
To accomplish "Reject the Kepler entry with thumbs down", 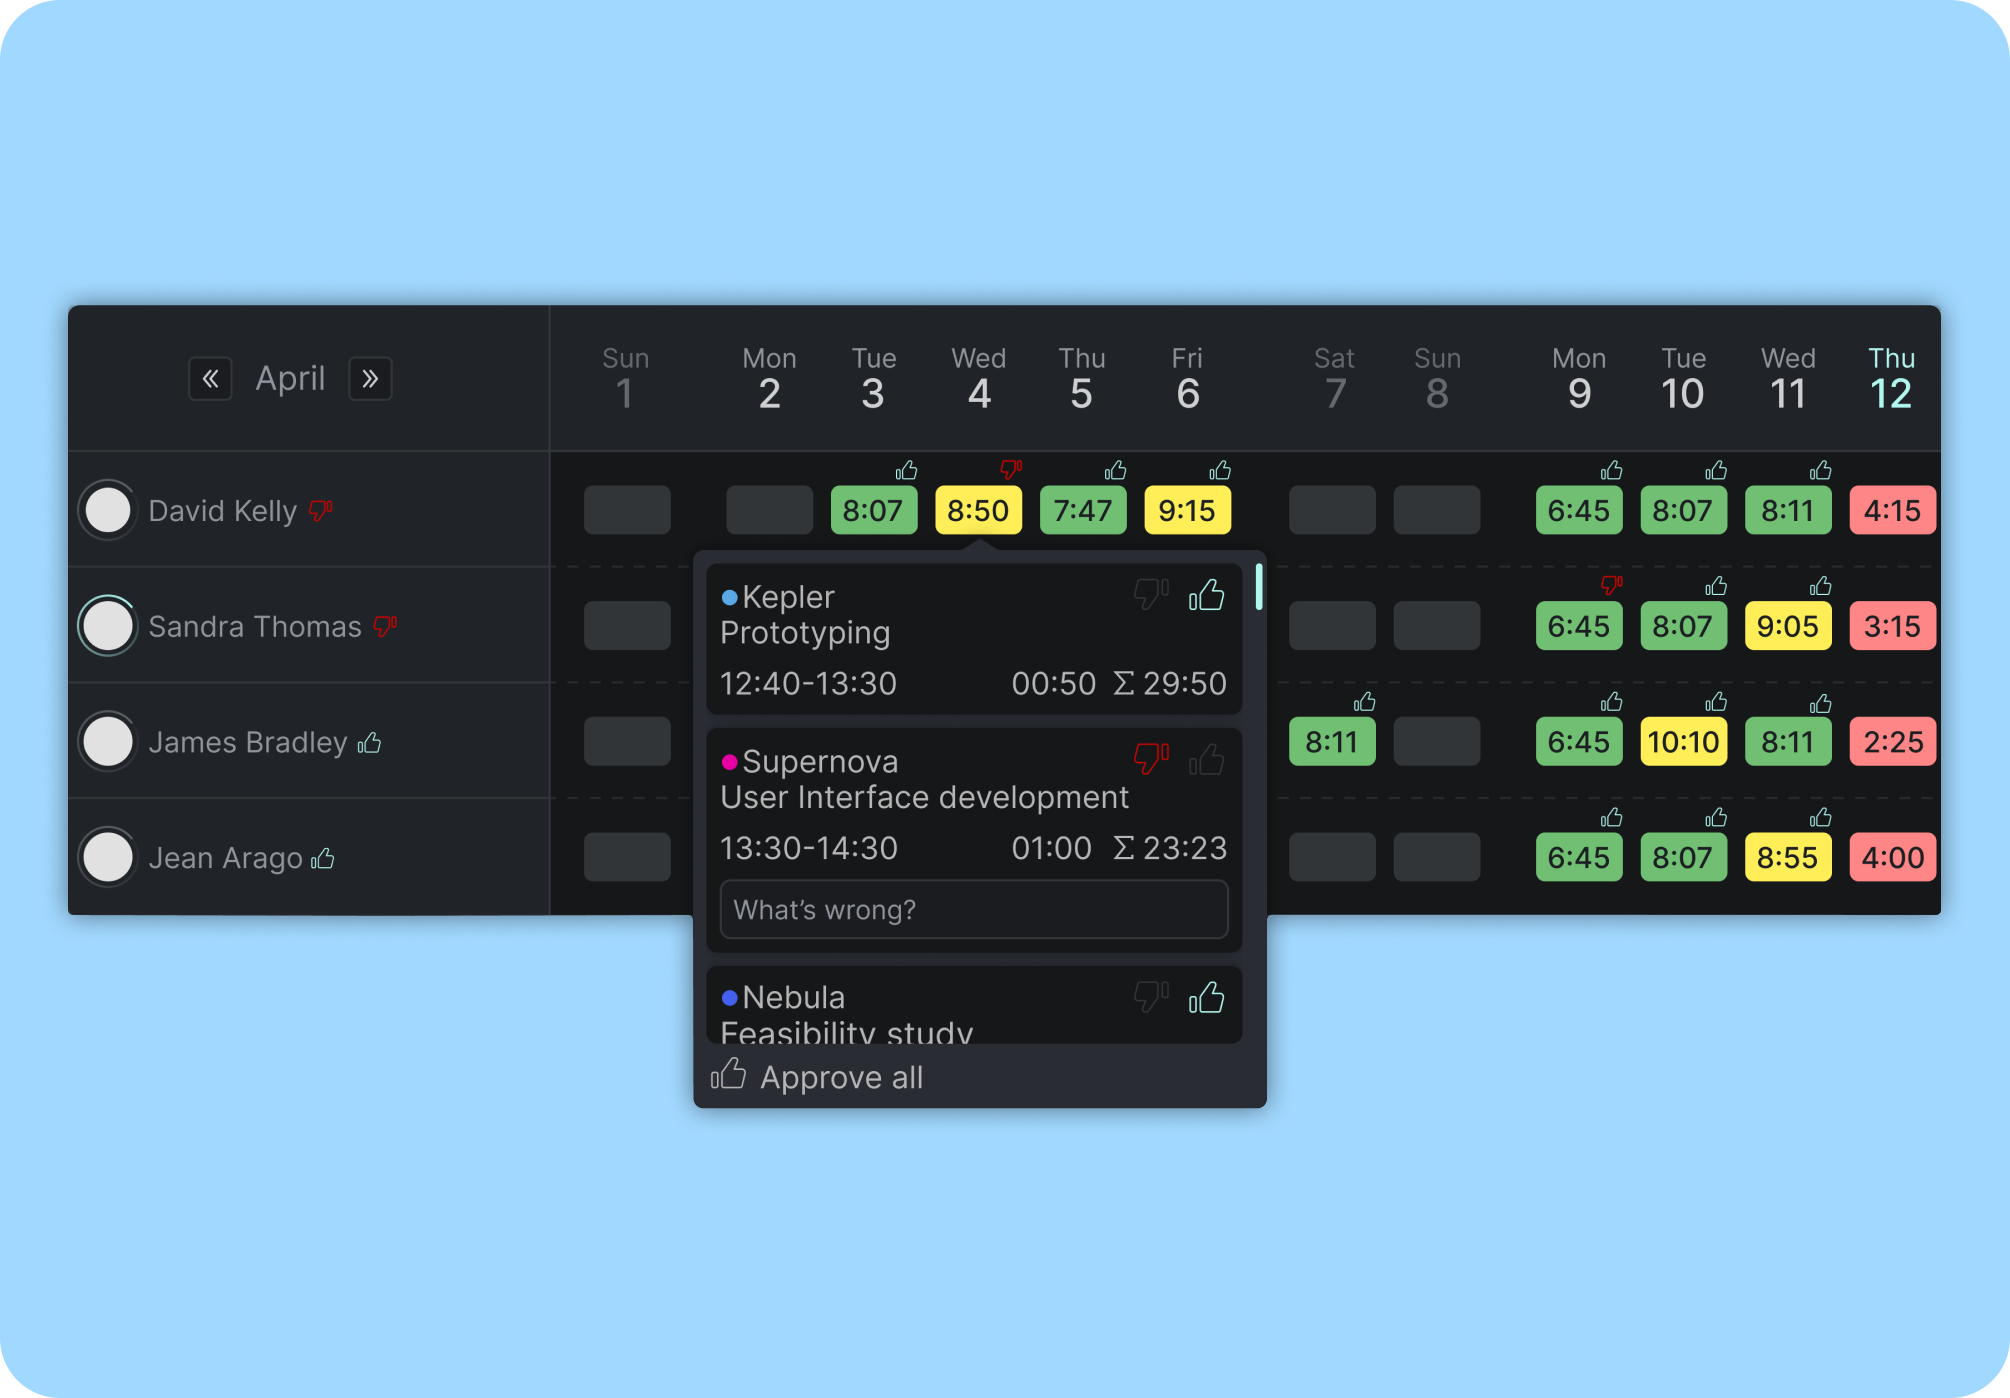I will click(1149, 593).
